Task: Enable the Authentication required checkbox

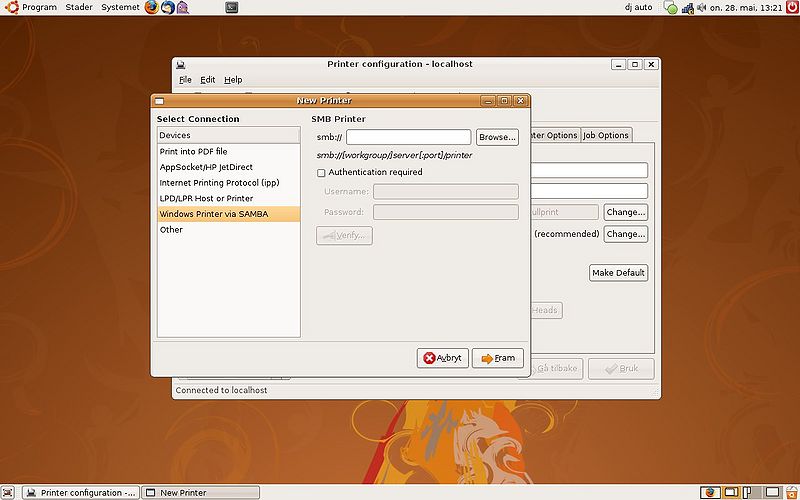Action: tap(321, 173)
